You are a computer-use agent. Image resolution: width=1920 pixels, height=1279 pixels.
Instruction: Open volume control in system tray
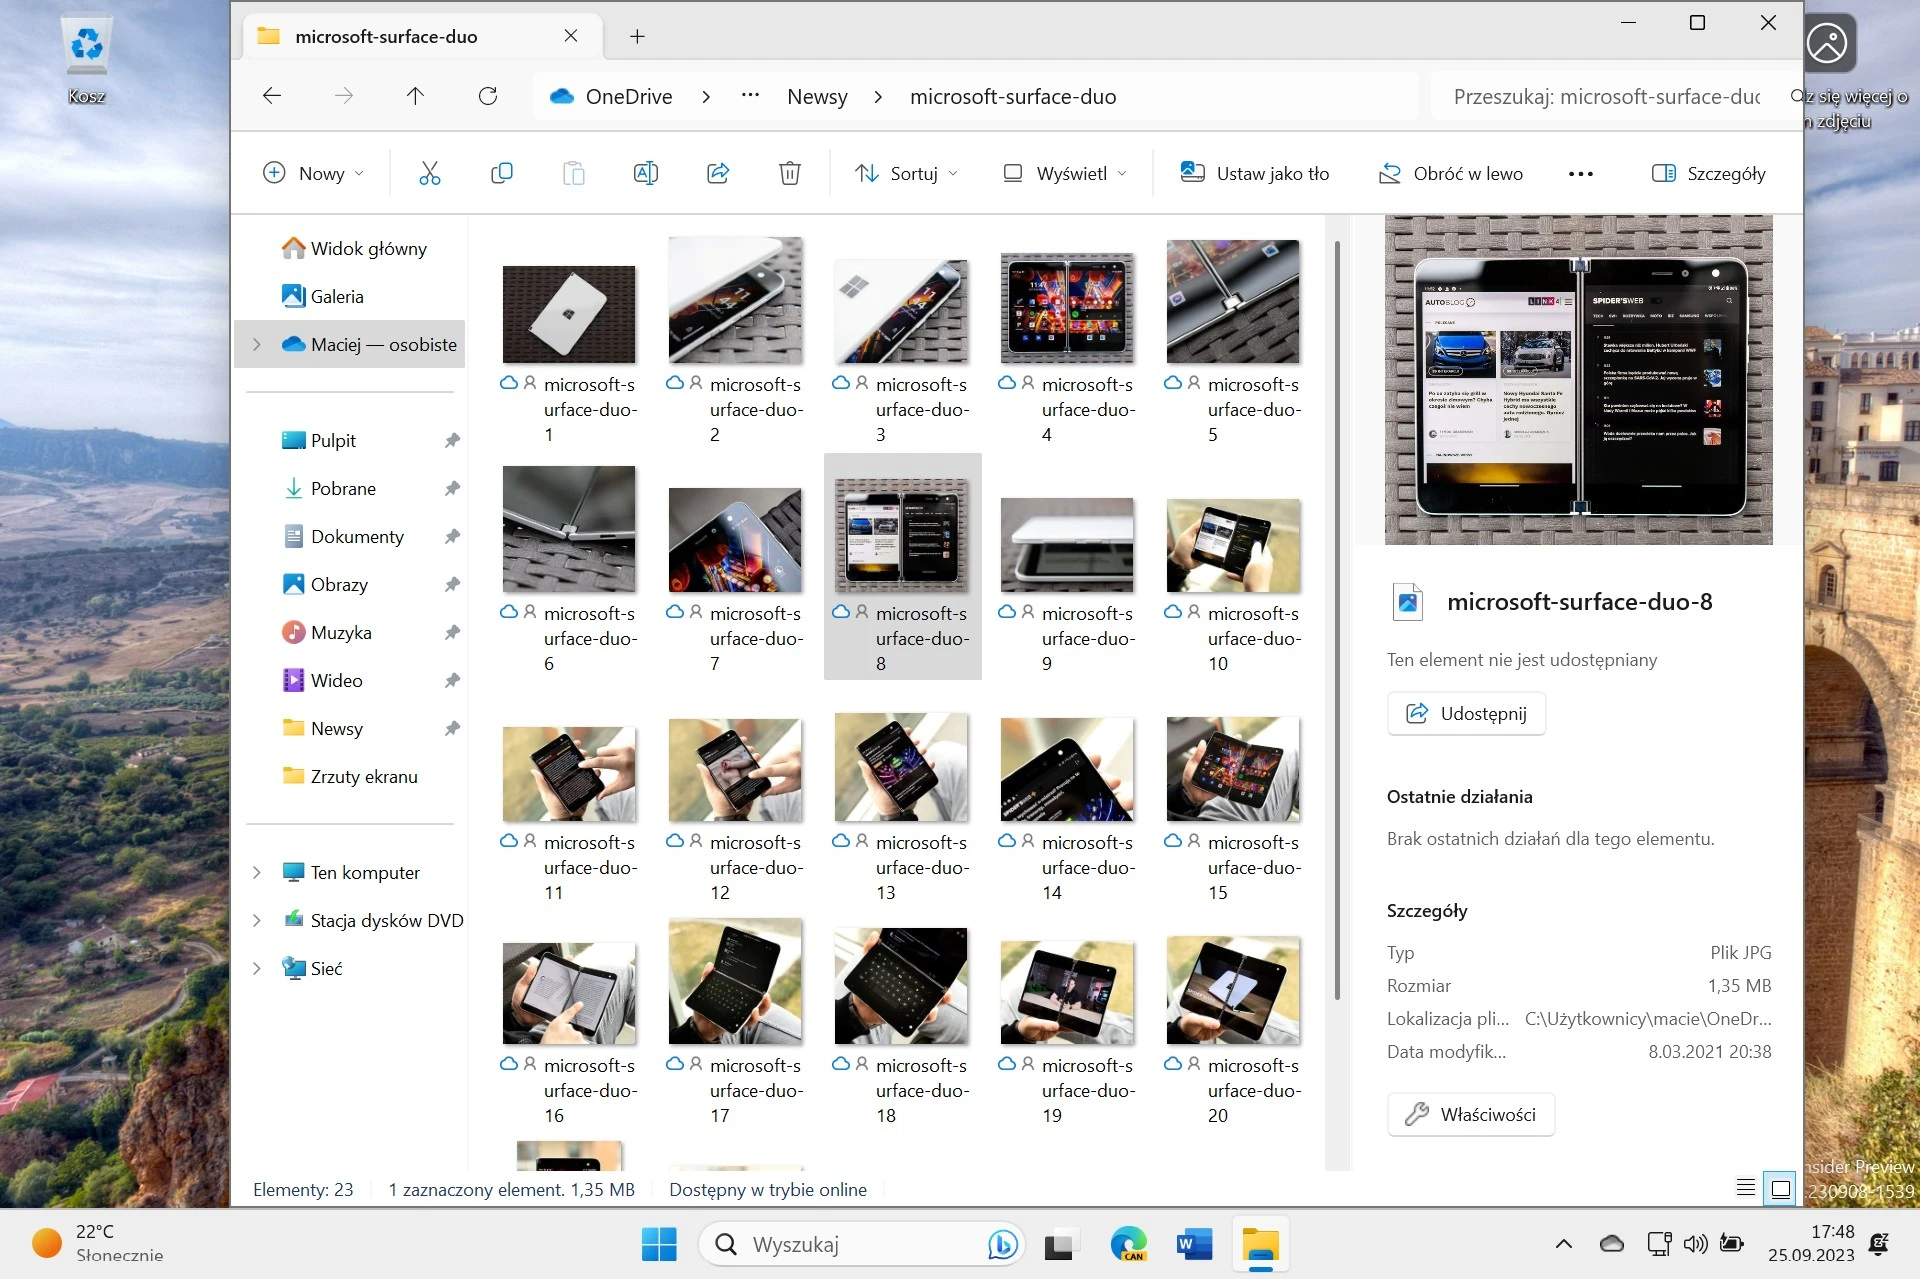tap(1696, 1244)
